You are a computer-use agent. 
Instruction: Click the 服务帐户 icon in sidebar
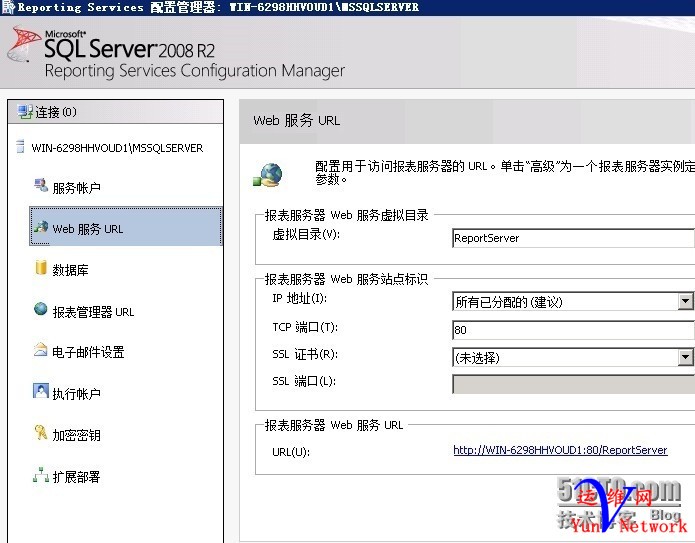(x=41, y=185)
